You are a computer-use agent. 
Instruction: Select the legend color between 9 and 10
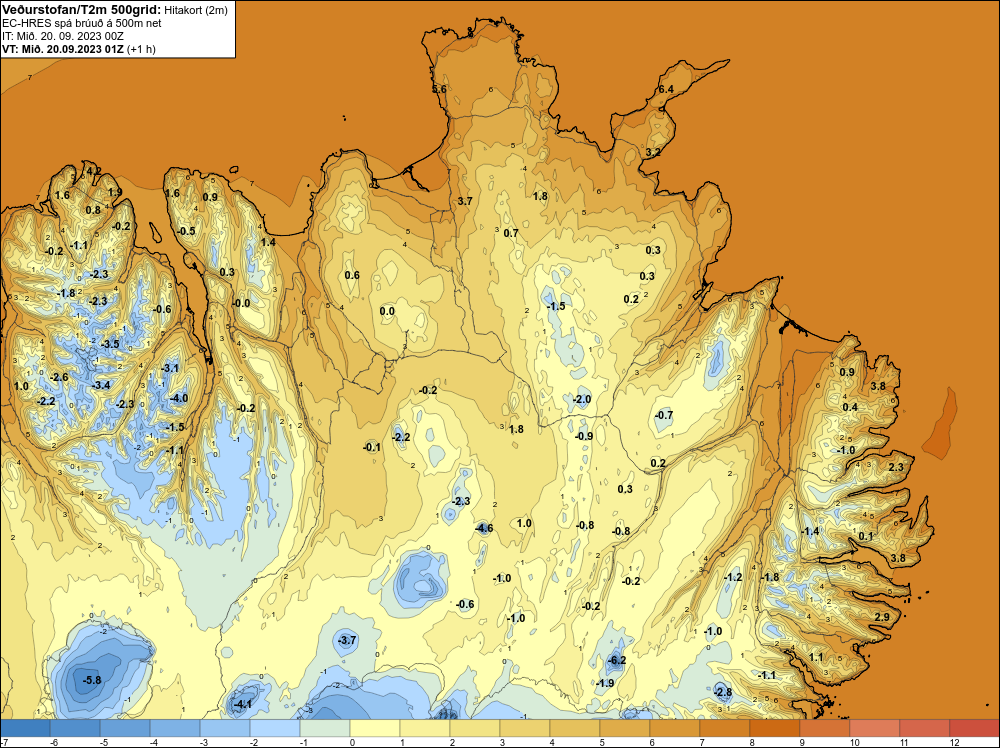824,728
